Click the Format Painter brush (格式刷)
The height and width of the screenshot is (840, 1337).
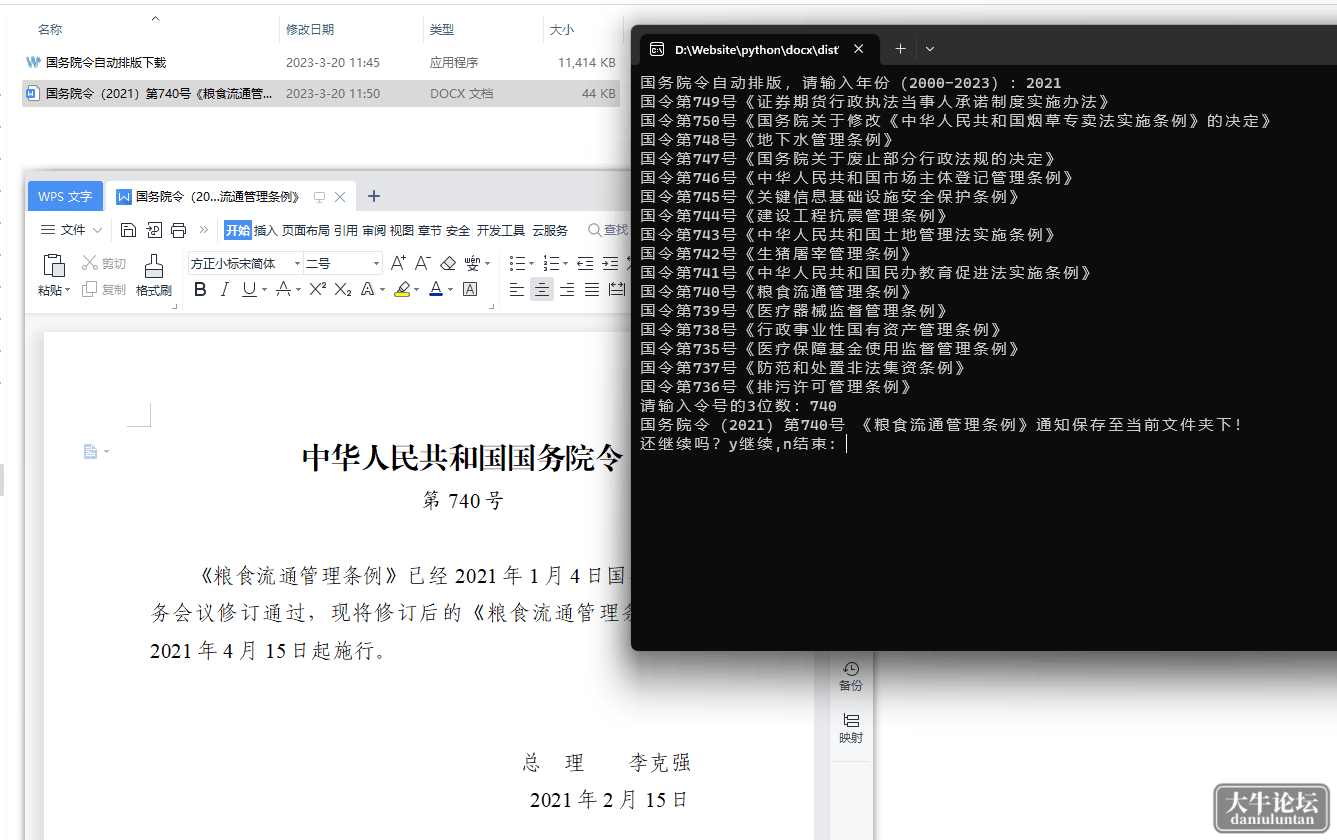click(x=154, y=274)
